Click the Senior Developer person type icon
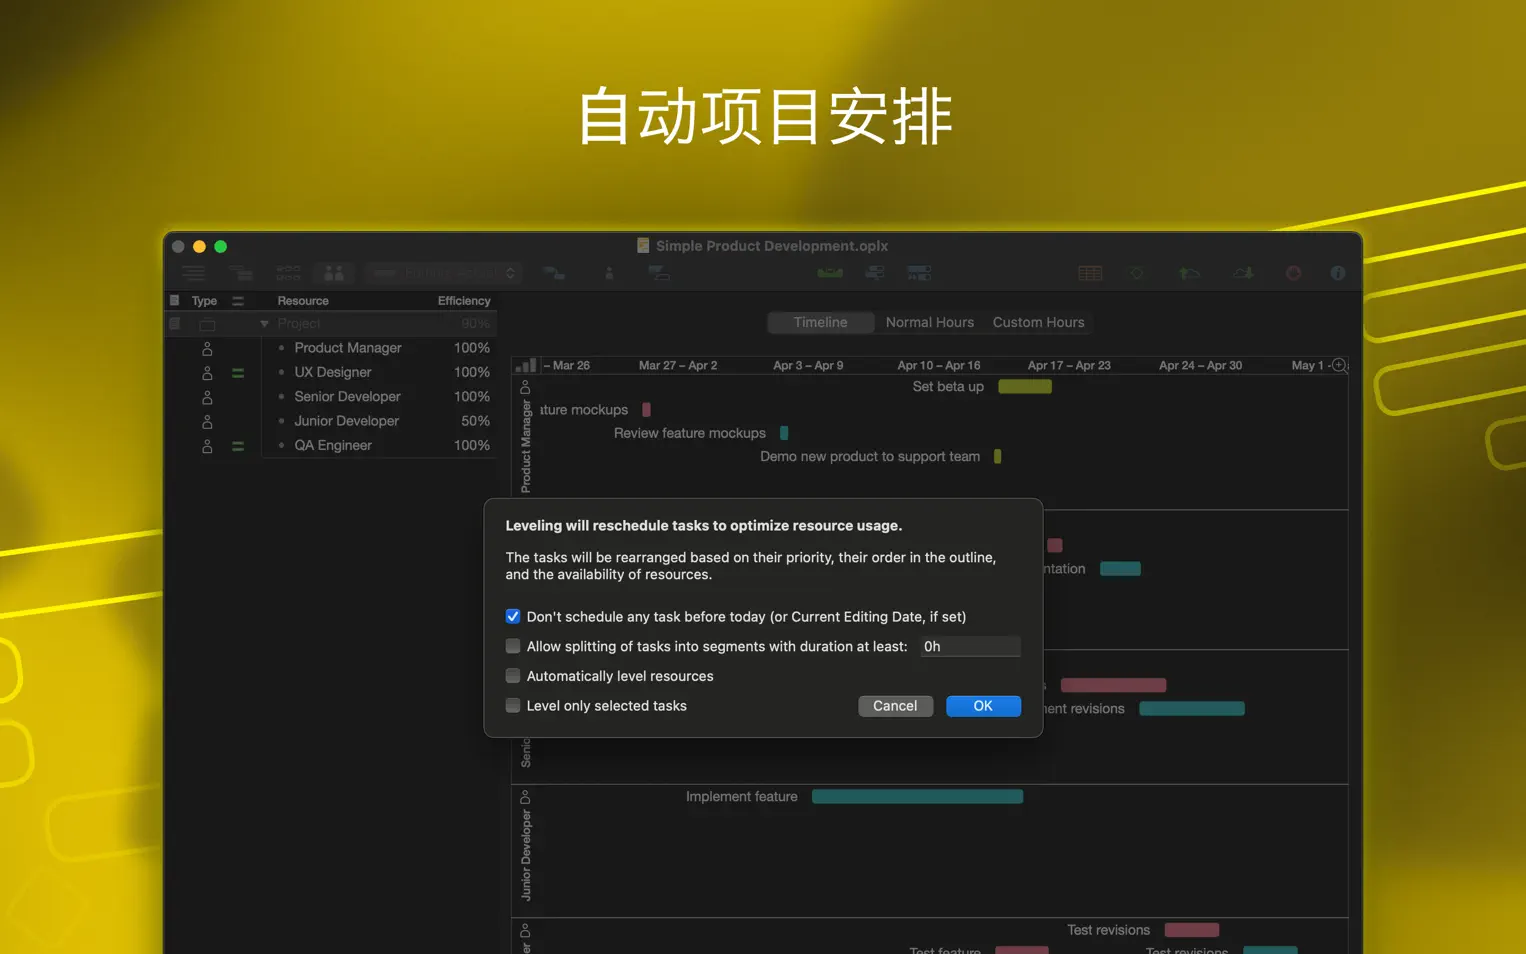1526x954 pixels. click(207, 397)
